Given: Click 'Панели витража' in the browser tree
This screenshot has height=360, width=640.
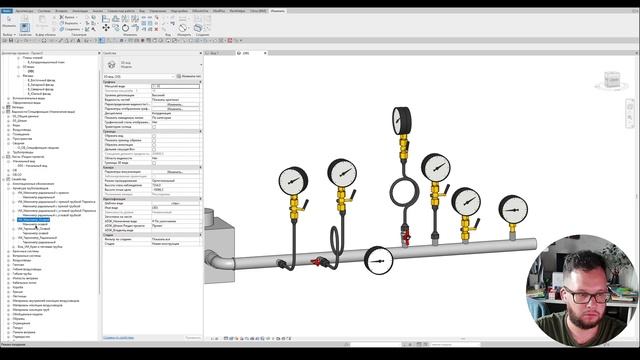Looking at the screenshot, I should pos(24,332).
